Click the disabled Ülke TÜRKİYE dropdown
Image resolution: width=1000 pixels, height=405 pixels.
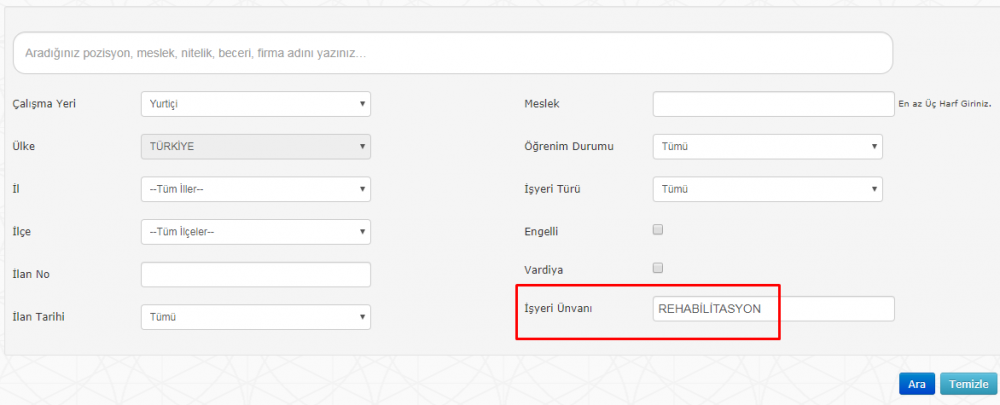pos(256,146)
